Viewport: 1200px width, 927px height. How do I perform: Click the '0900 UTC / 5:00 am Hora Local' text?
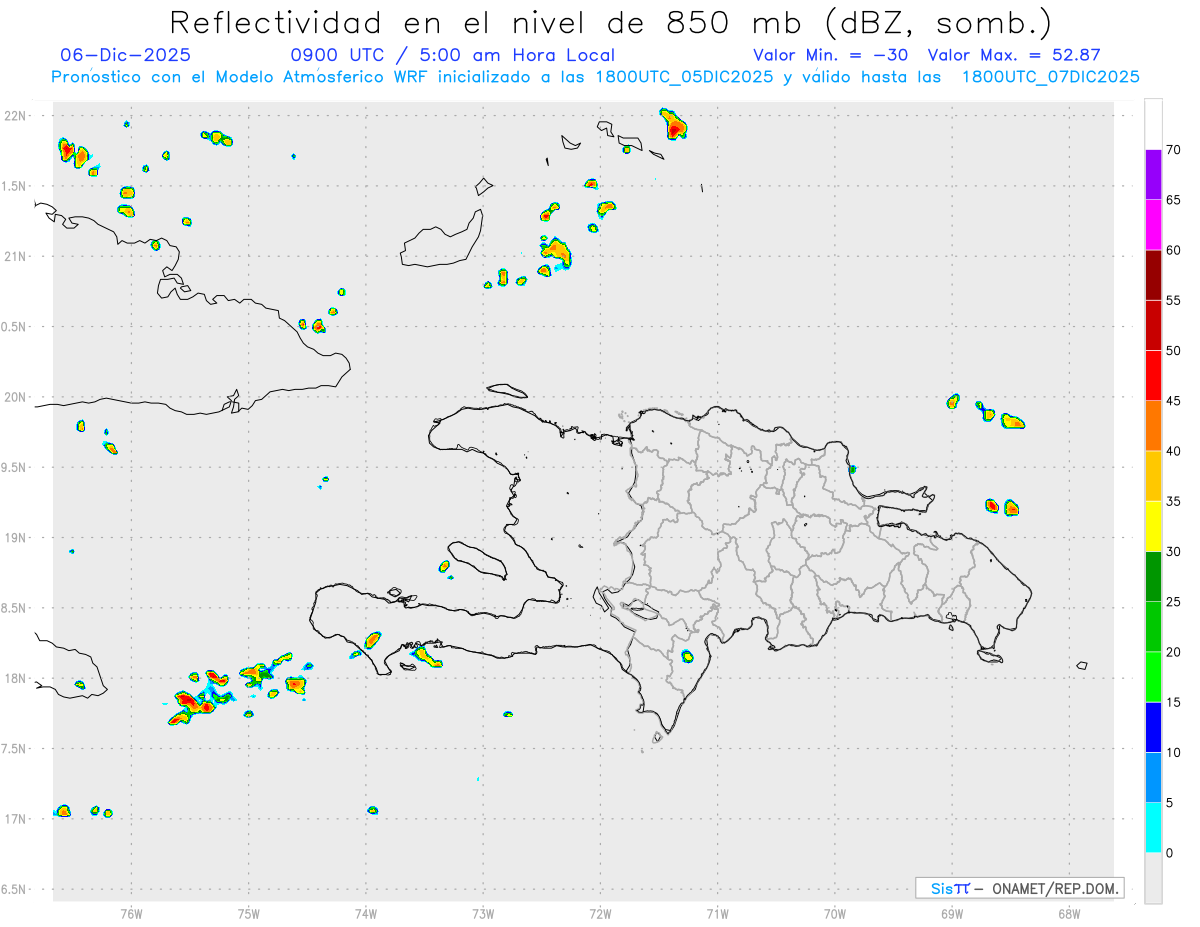pyautogui.click(x=452, y=55)
